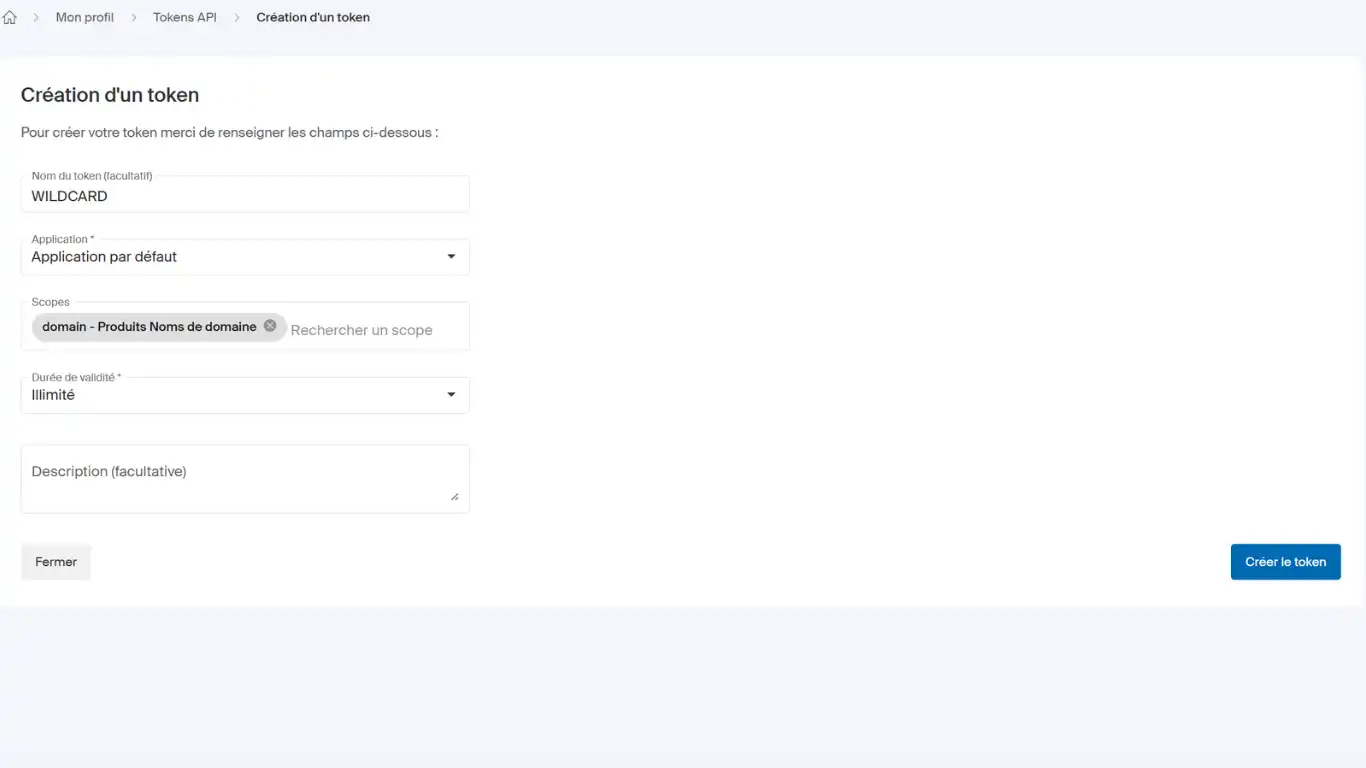The height and width of the screenshot is (768, 1366).
Task: Click the description resize handle
Action: 454,496
